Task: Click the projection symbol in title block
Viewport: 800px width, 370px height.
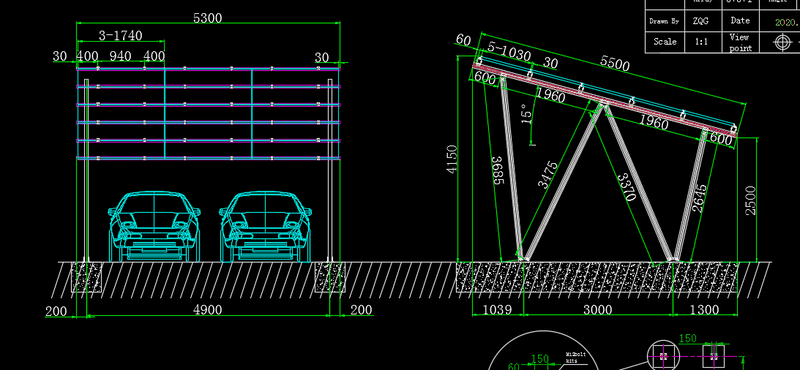Action: pos(782,42)
